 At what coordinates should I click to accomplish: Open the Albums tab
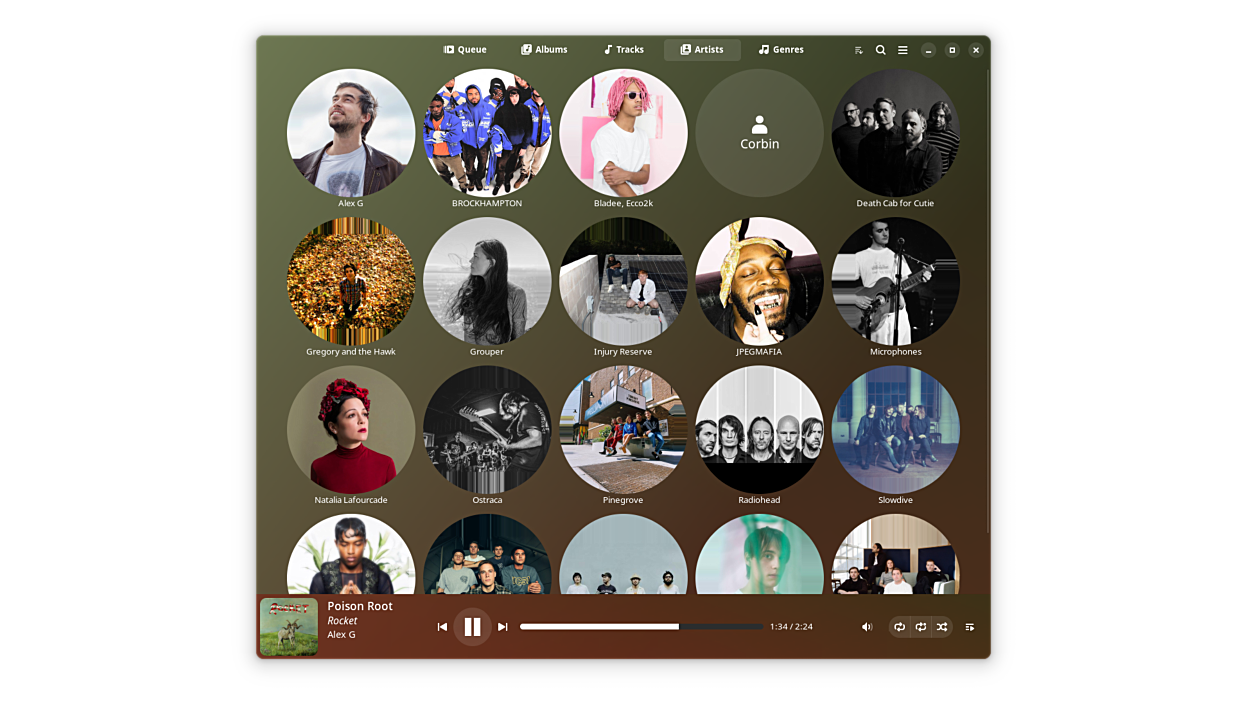coord(544,50)
